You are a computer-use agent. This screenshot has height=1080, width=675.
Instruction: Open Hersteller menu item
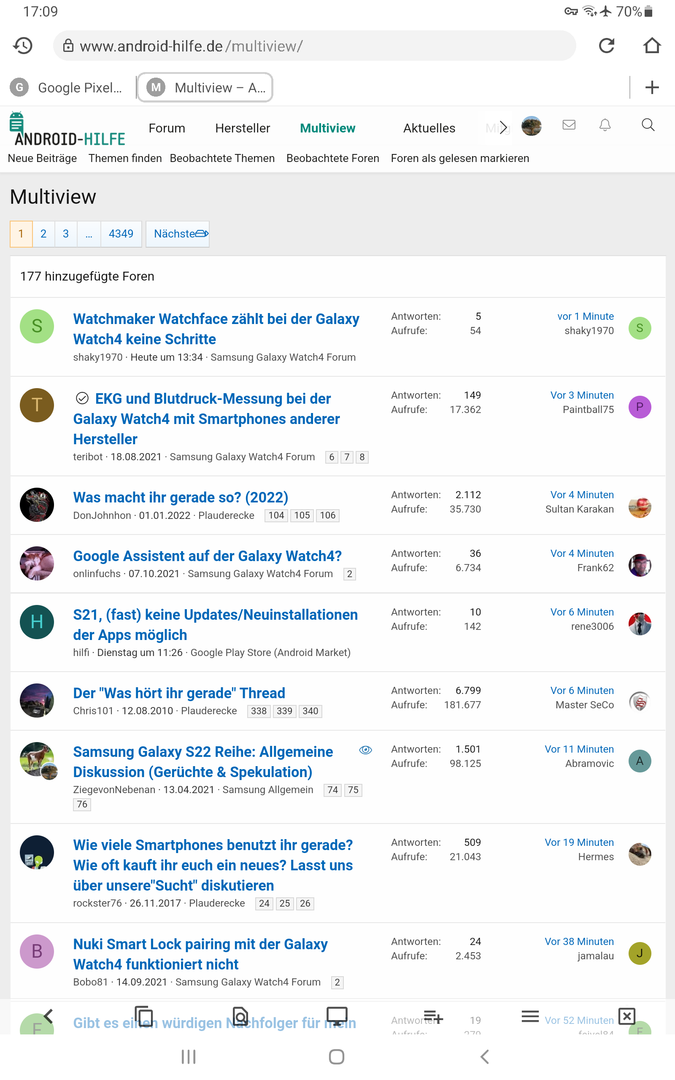pyautogui.click(x=242, y=128)
